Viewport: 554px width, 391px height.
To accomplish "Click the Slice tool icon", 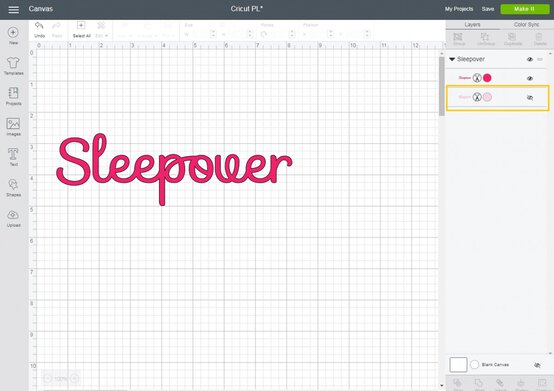I will pyautogui.click(x=458, y=384).
